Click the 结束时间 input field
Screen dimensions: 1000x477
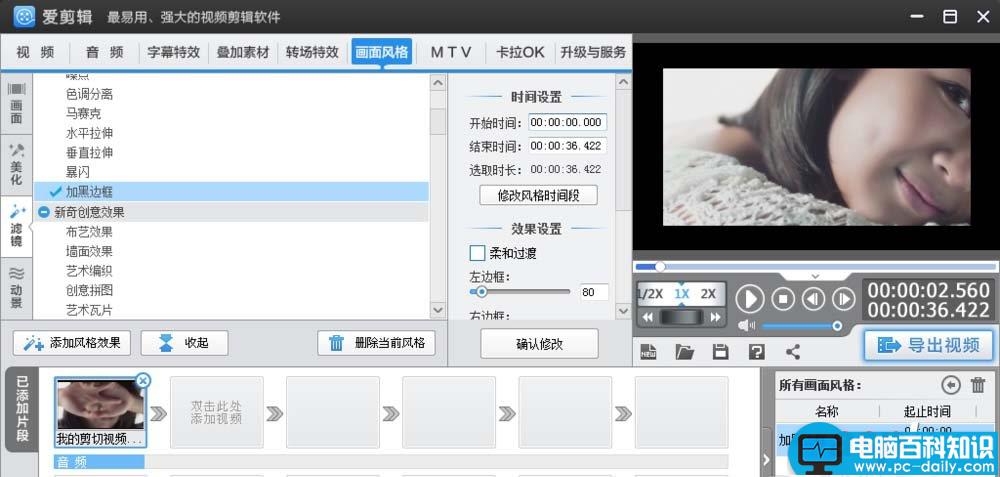coord(568,146)
